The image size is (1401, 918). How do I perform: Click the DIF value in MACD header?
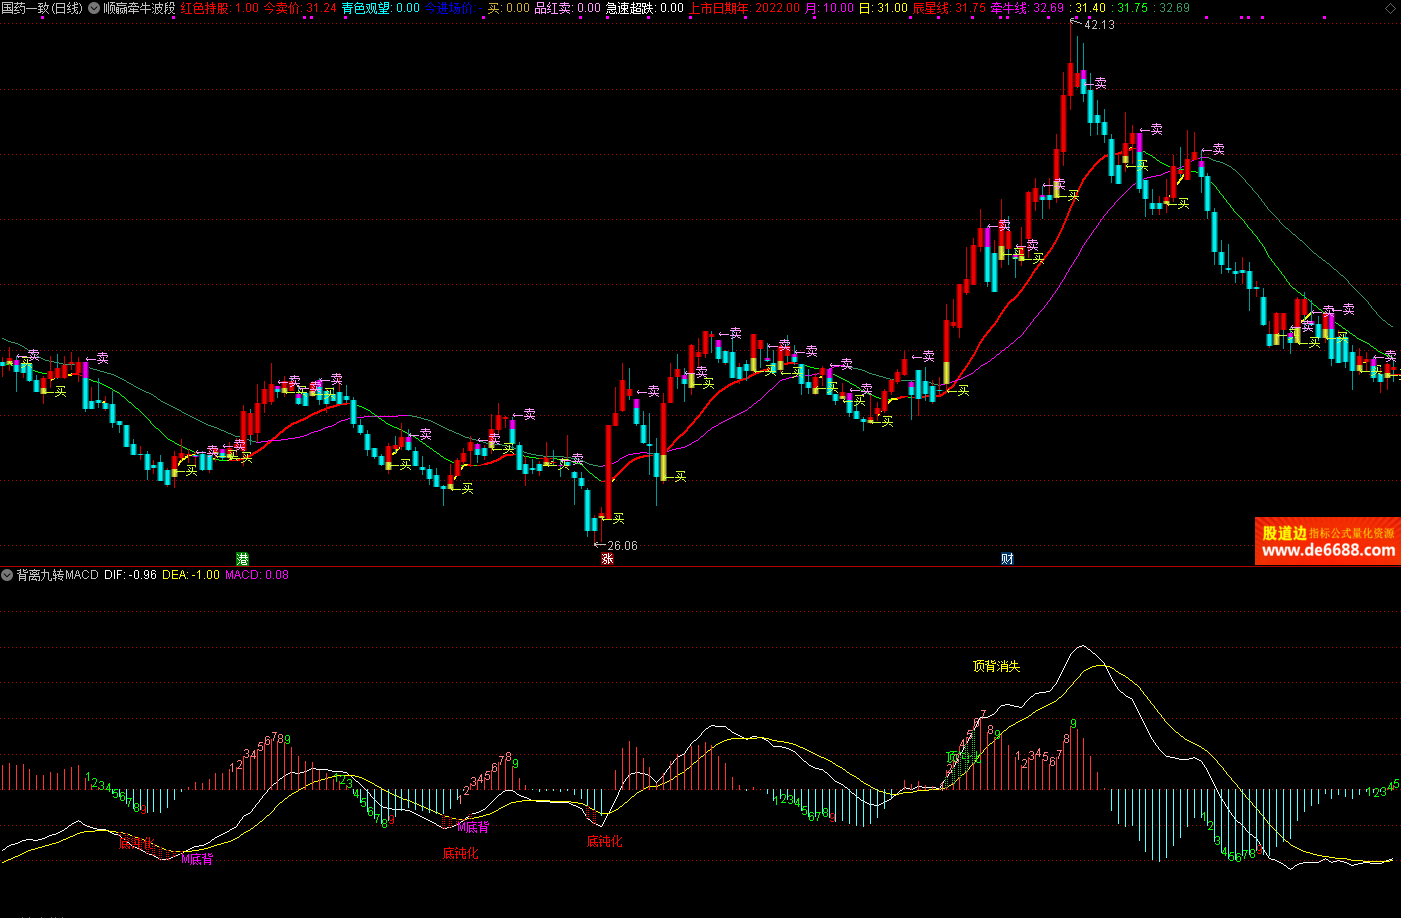[x=130, y=575]
